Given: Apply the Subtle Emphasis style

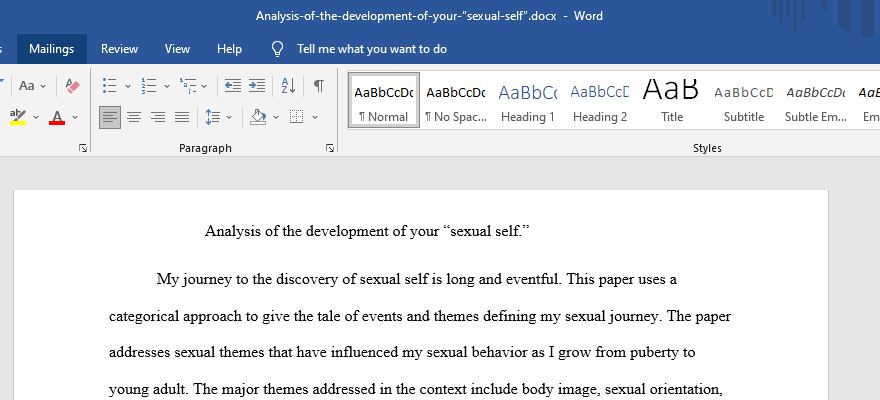Looking at the screenshot, I should [815, 100].
